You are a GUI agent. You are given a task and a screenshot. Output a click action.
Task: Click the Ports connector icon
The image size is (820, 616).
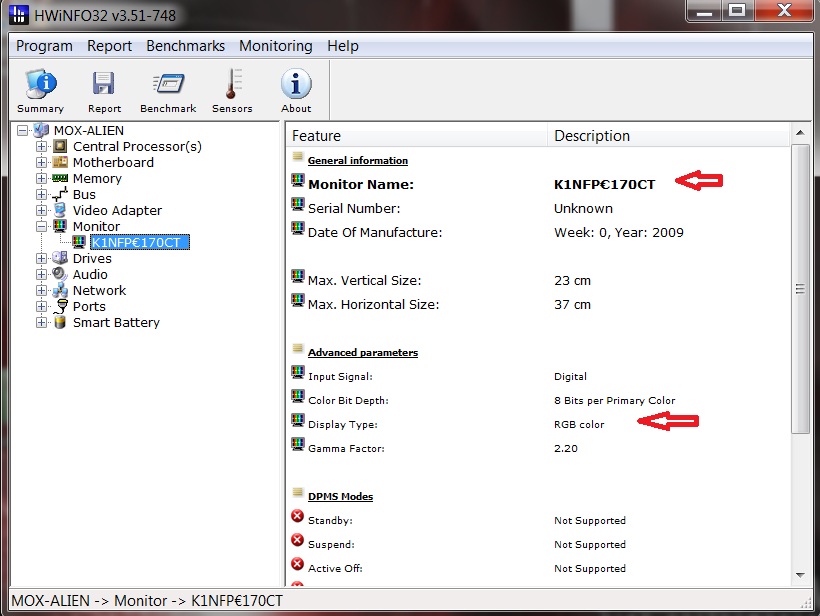(61, 306)
